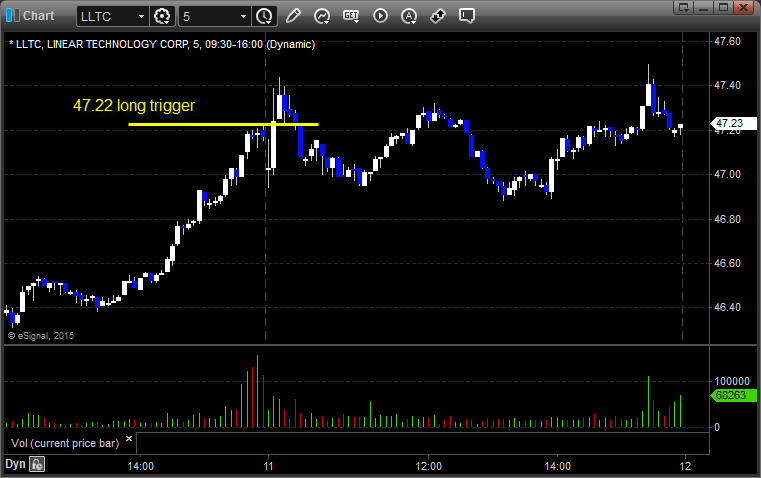Open the studies chart-circle icon menu
This screenshot has width=761, height=478.
[322, 16]
